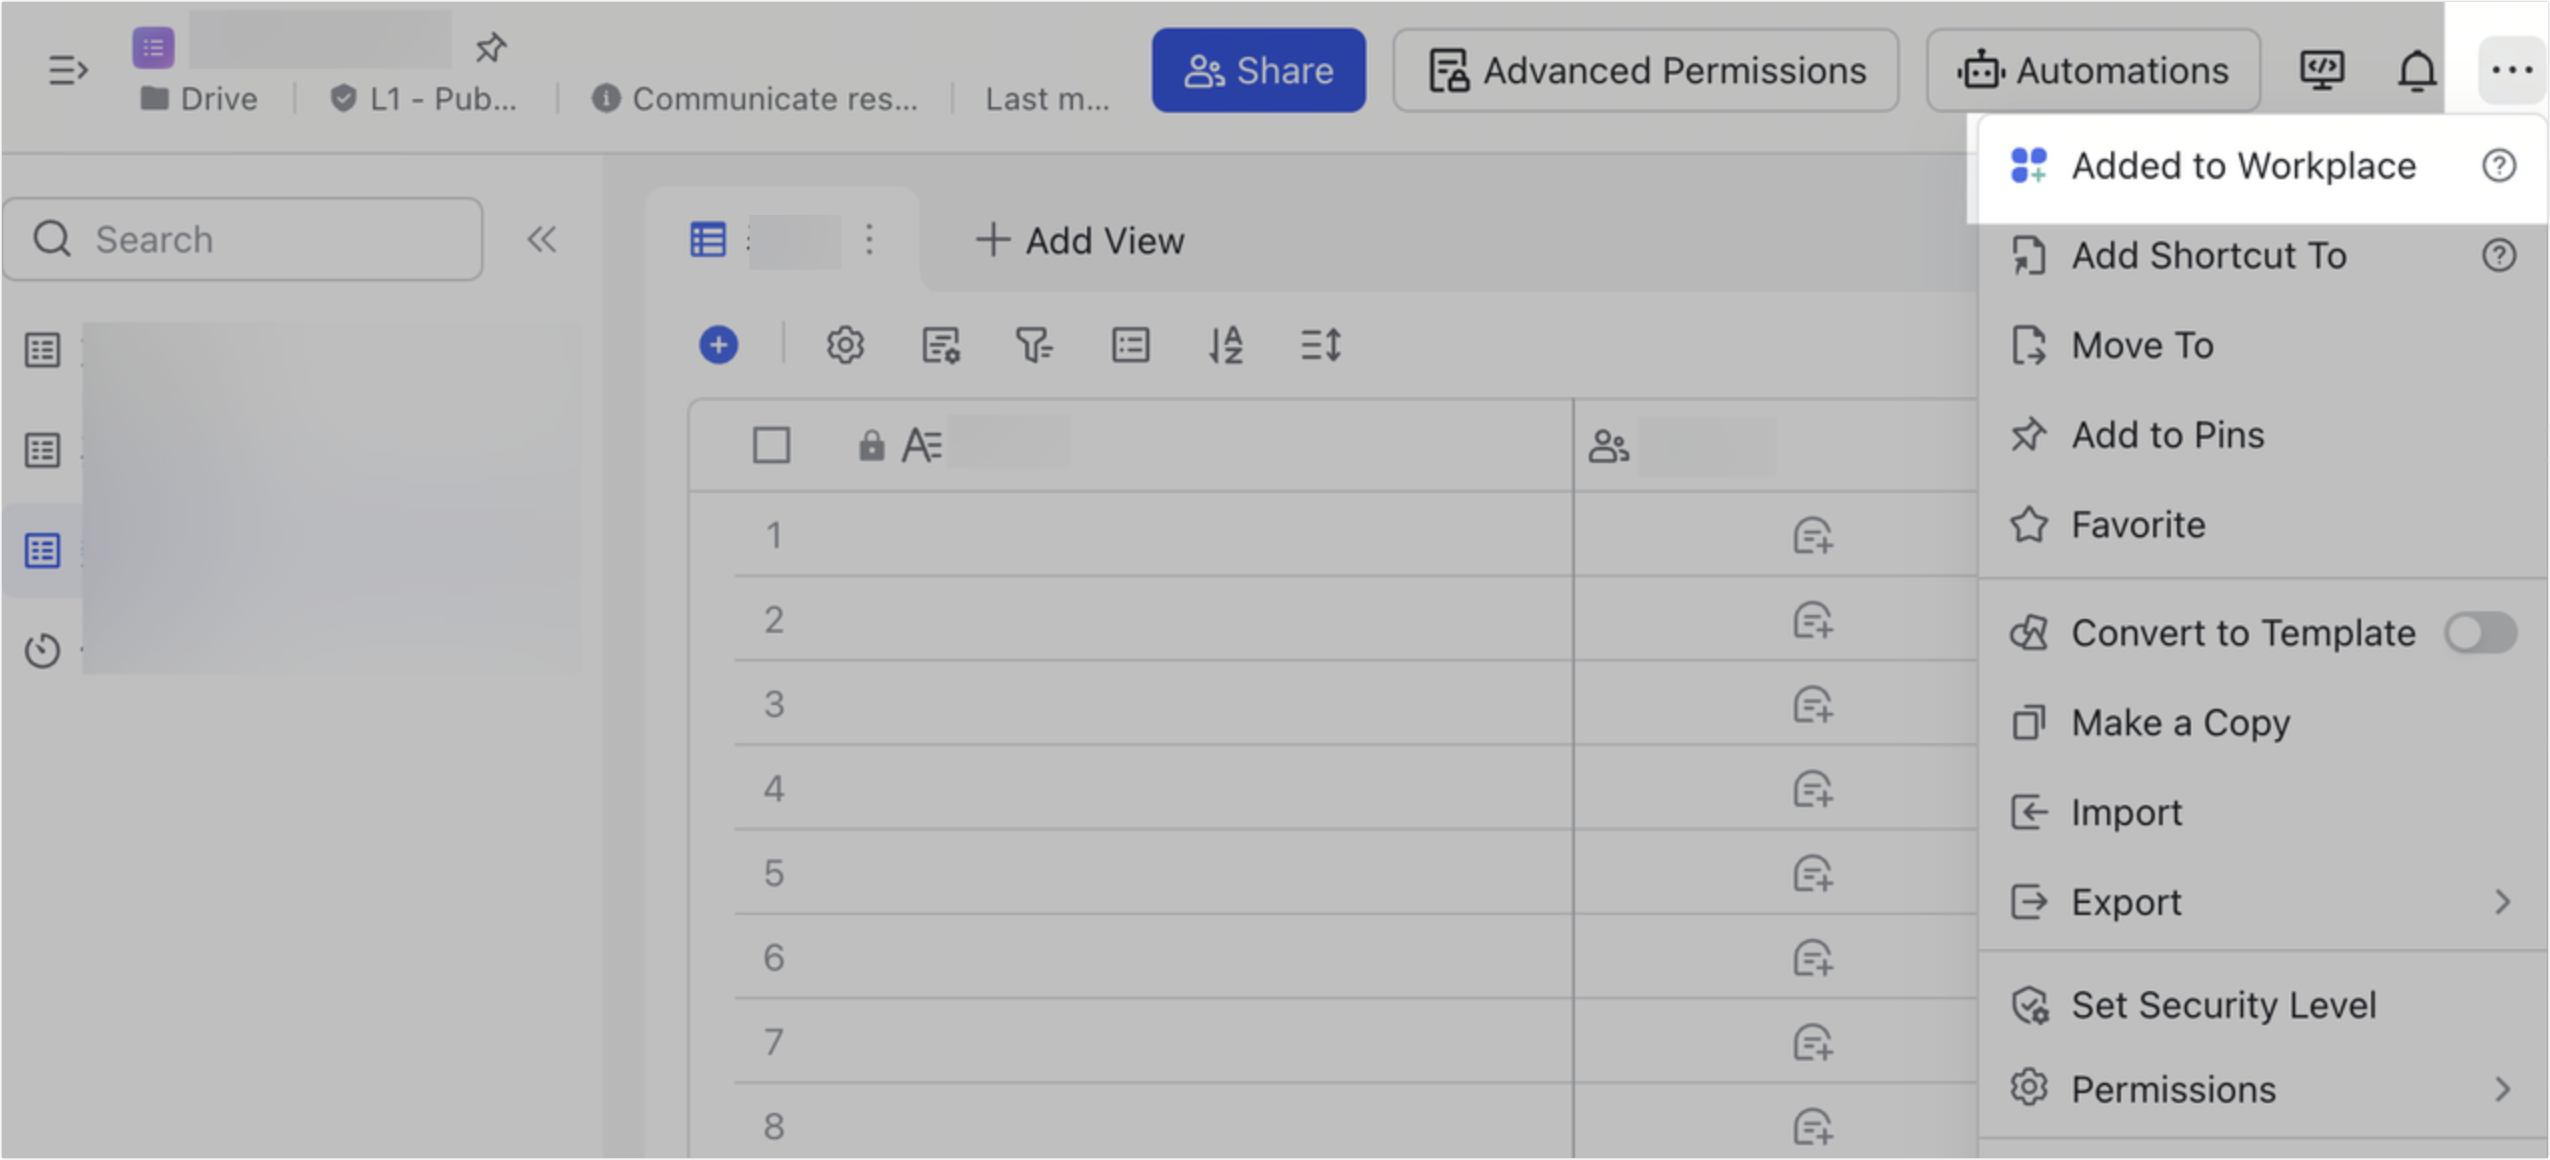The image size is (2550, 1160).
Task: Click the widget/code icon next to Share
Action: 2322,70
